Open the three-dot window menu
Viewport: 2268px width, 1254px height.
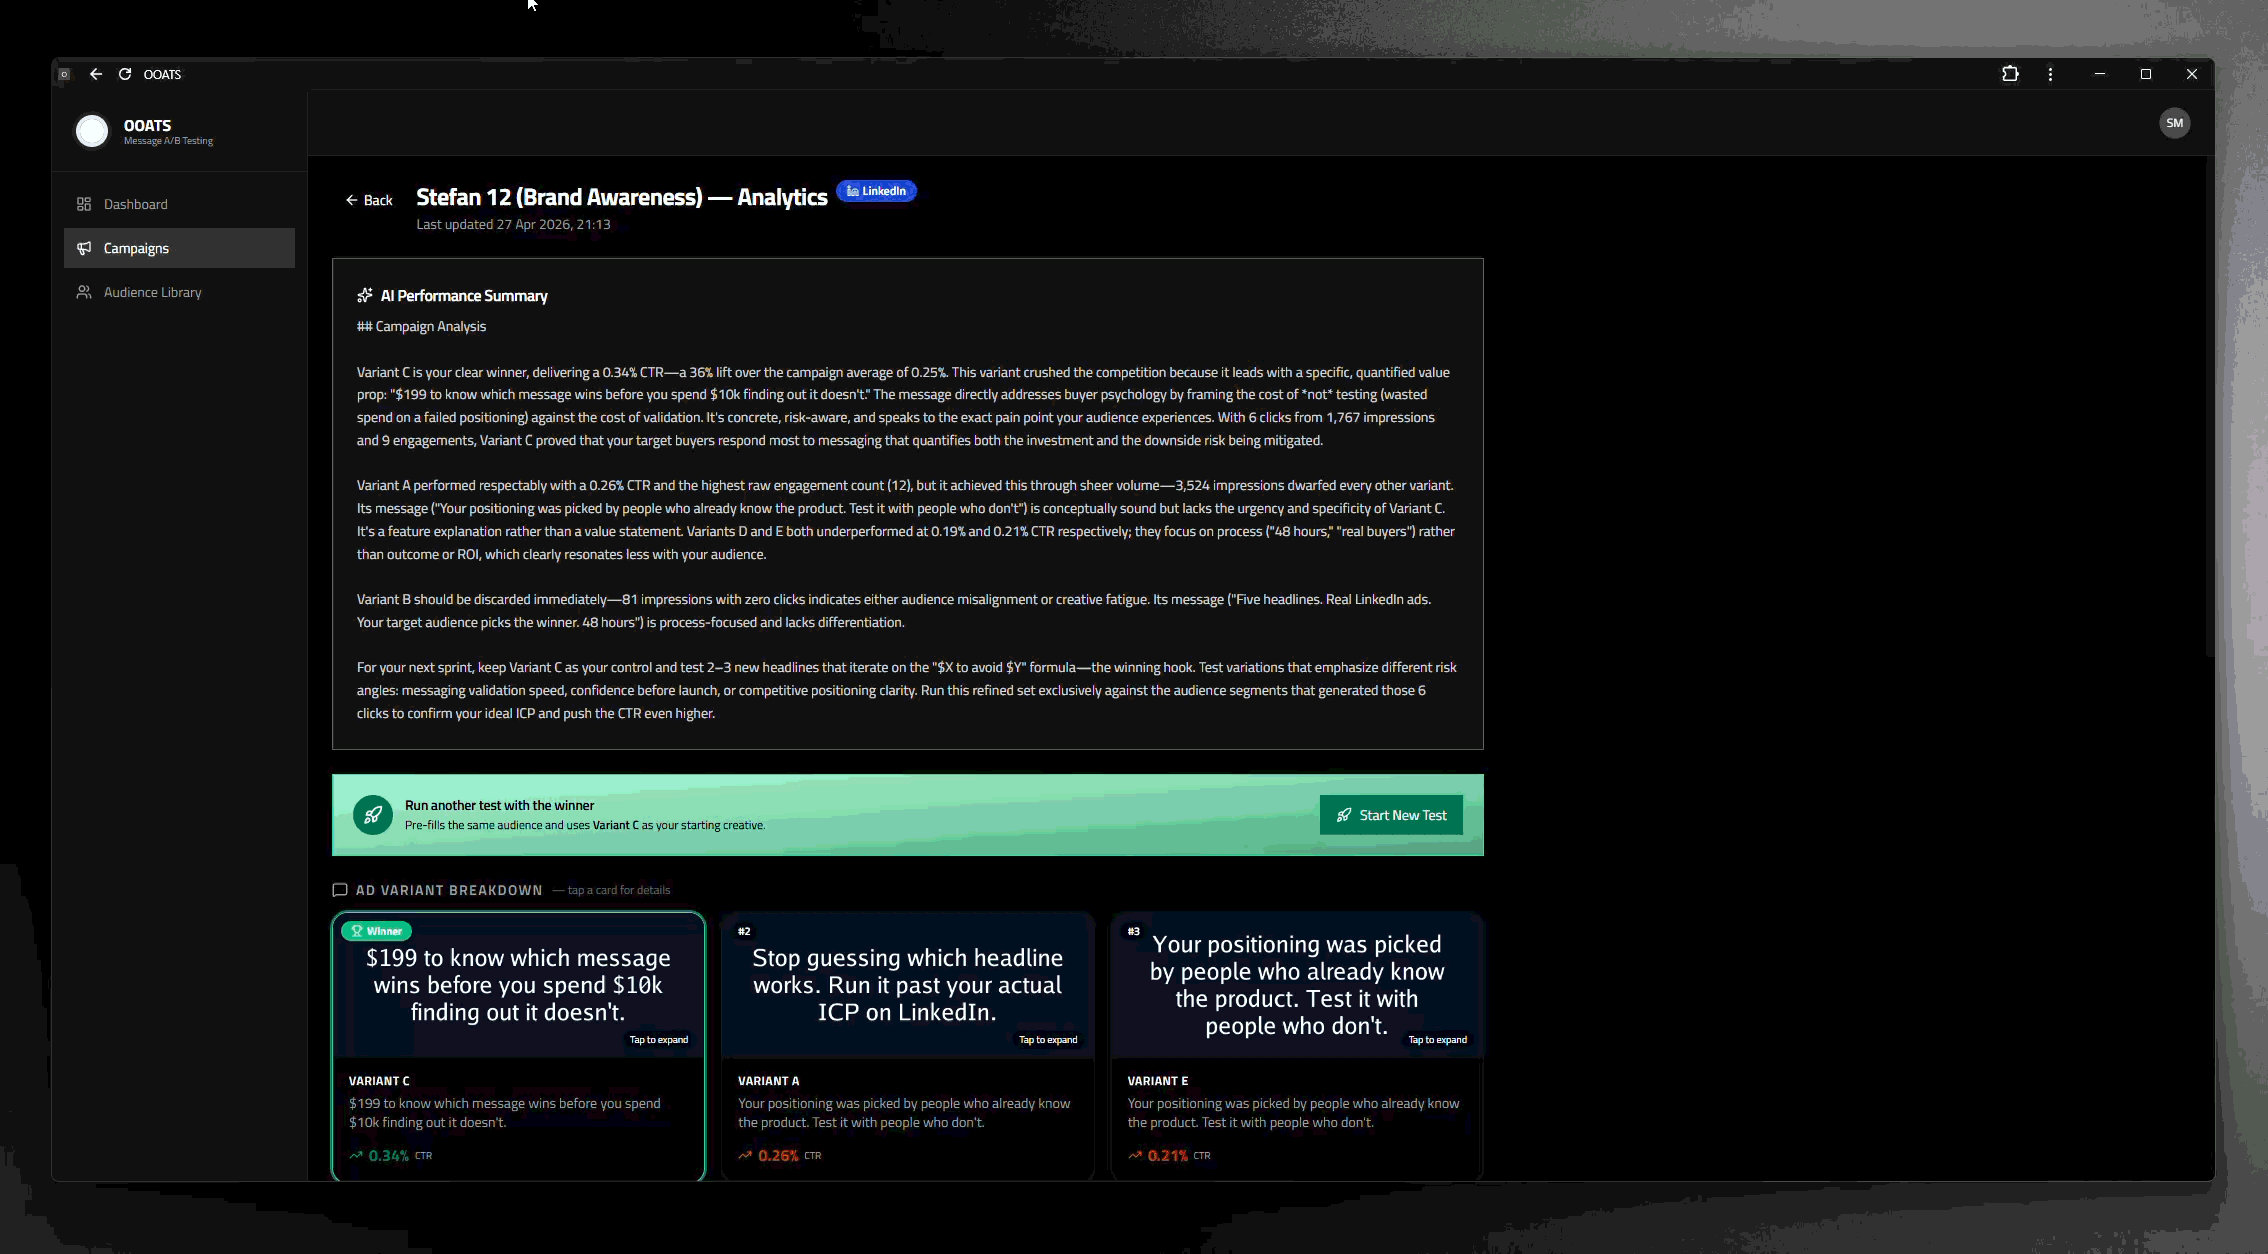pos(2050,74)
